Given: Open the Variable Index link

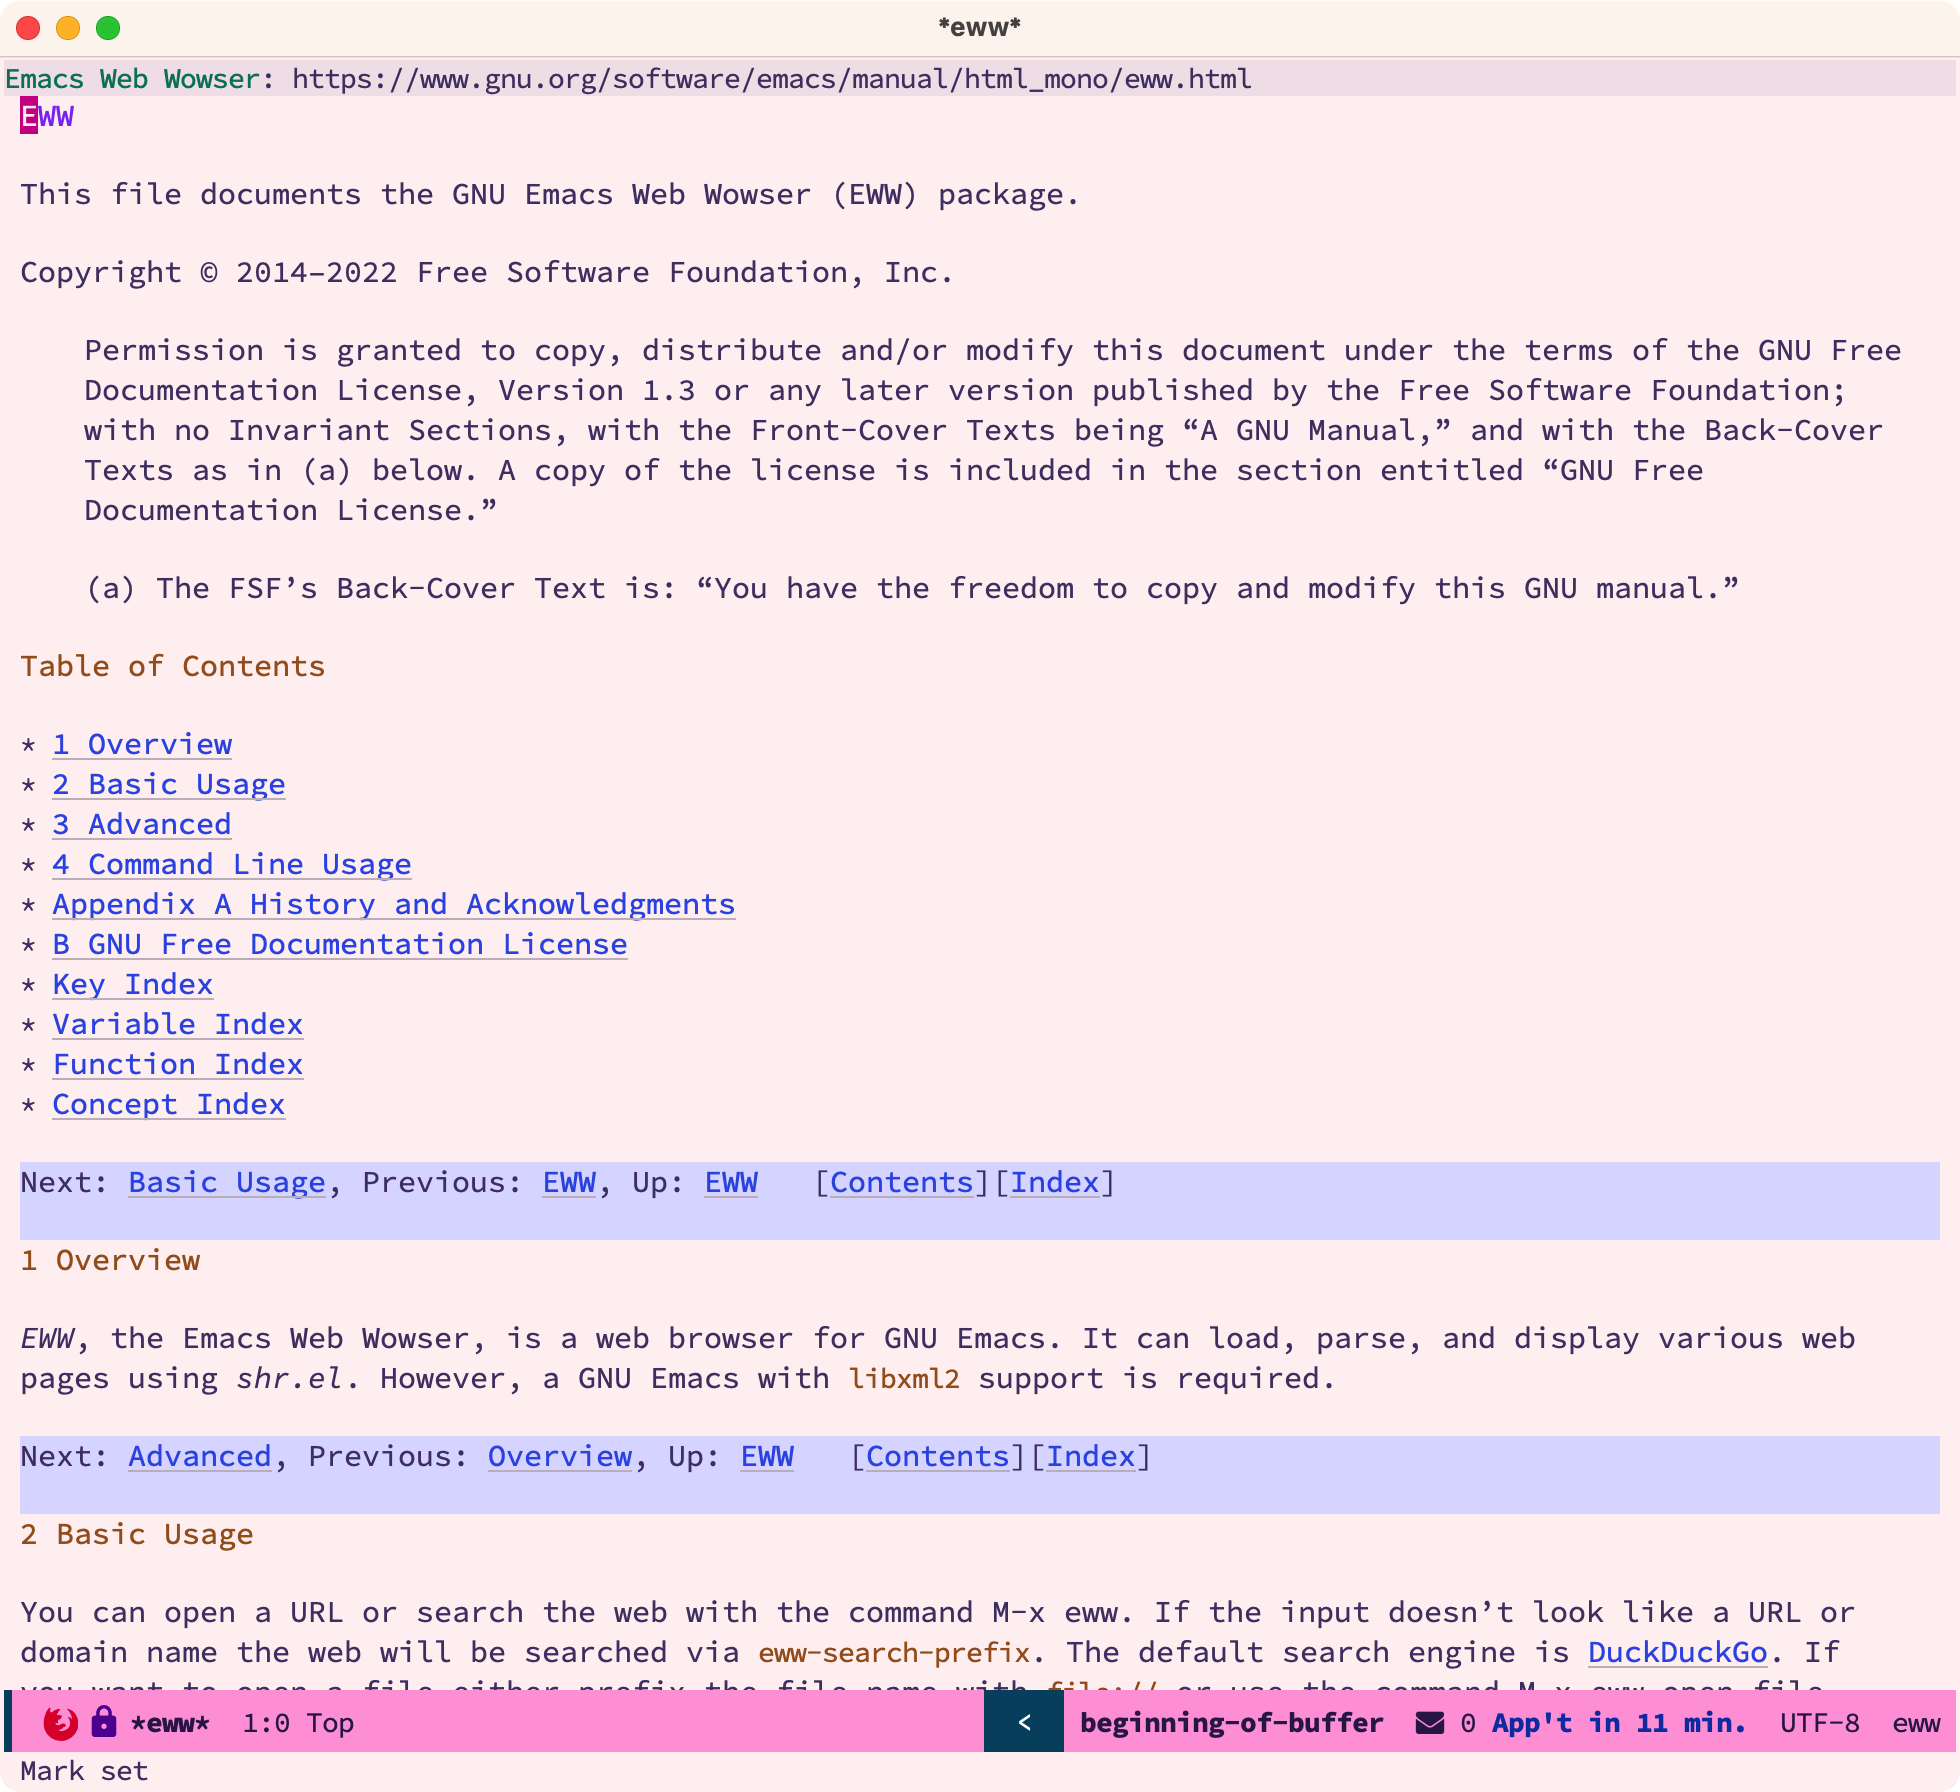Looking at the screenshot, I should click(178, 1024).
